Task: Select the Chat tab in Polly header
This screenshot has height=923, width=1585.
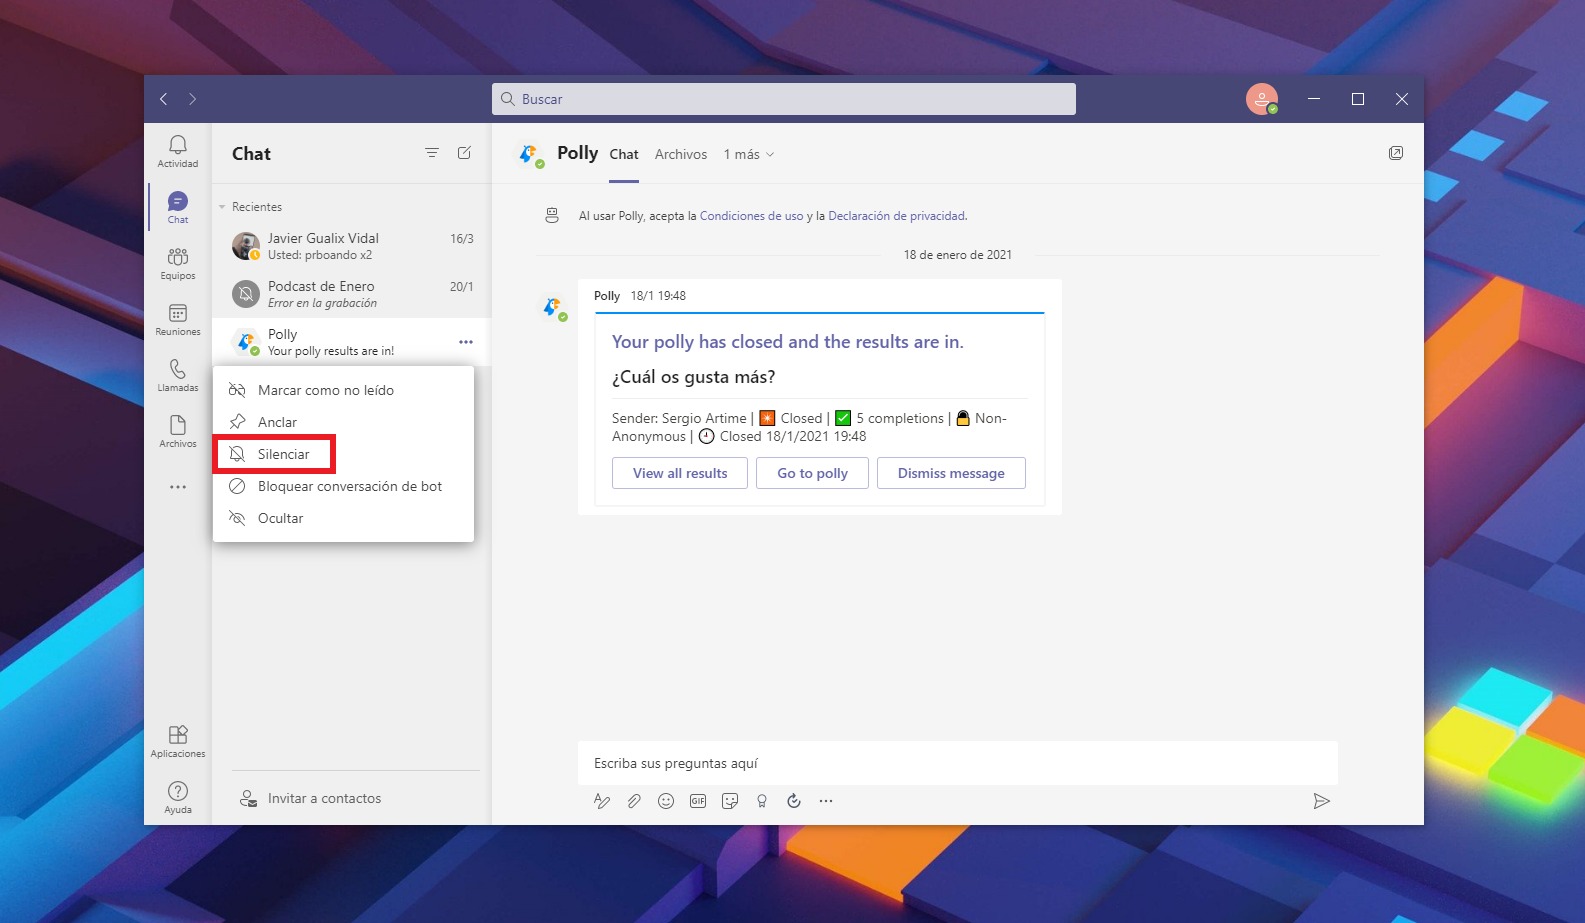Action: [x=624, y=154]
